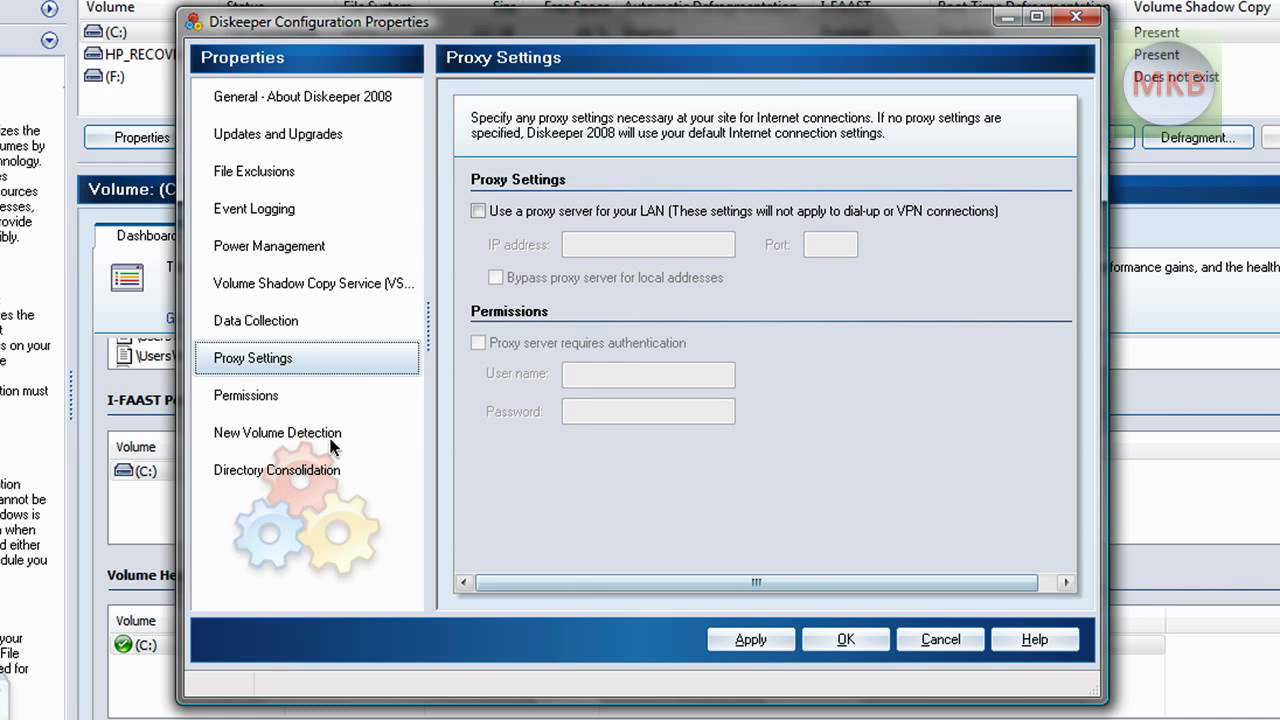Focus the Port field
Screen dimensions: 1280x720
pos(830,244)
